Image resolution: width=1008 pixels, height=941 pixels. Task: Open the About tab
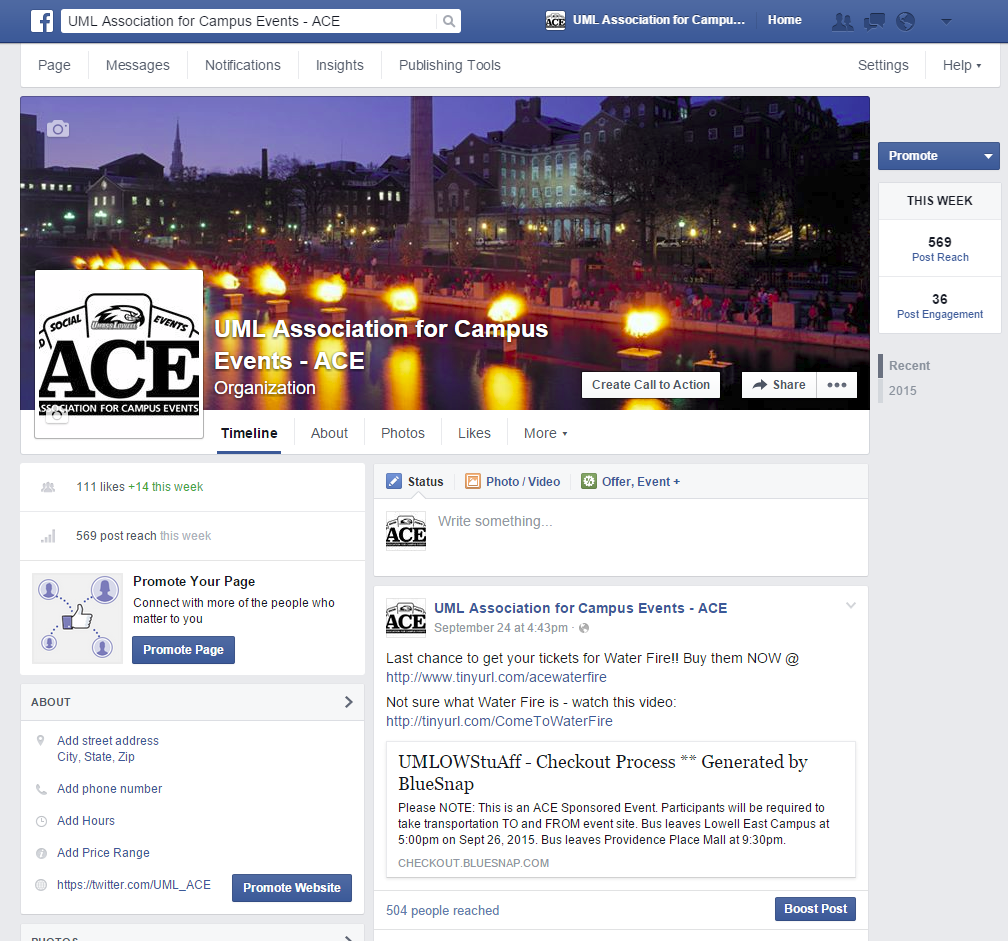[x=329, y=433]
